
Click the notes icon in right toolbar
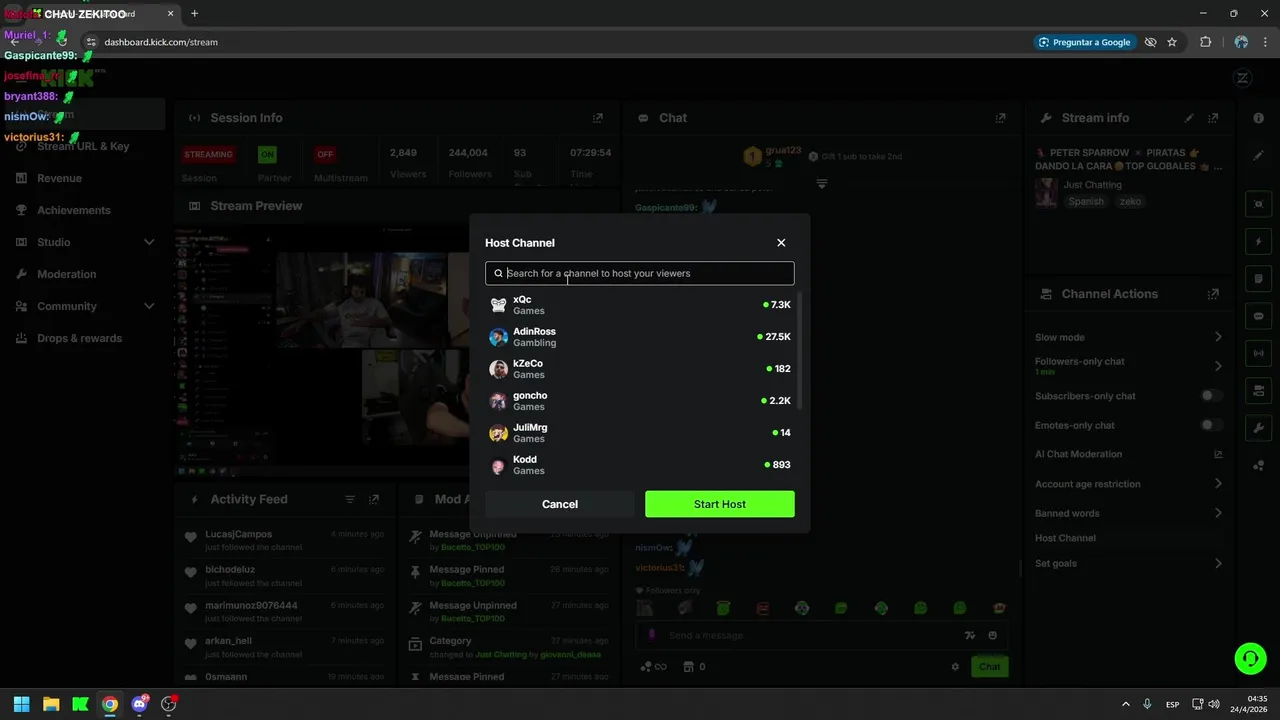1258,278
